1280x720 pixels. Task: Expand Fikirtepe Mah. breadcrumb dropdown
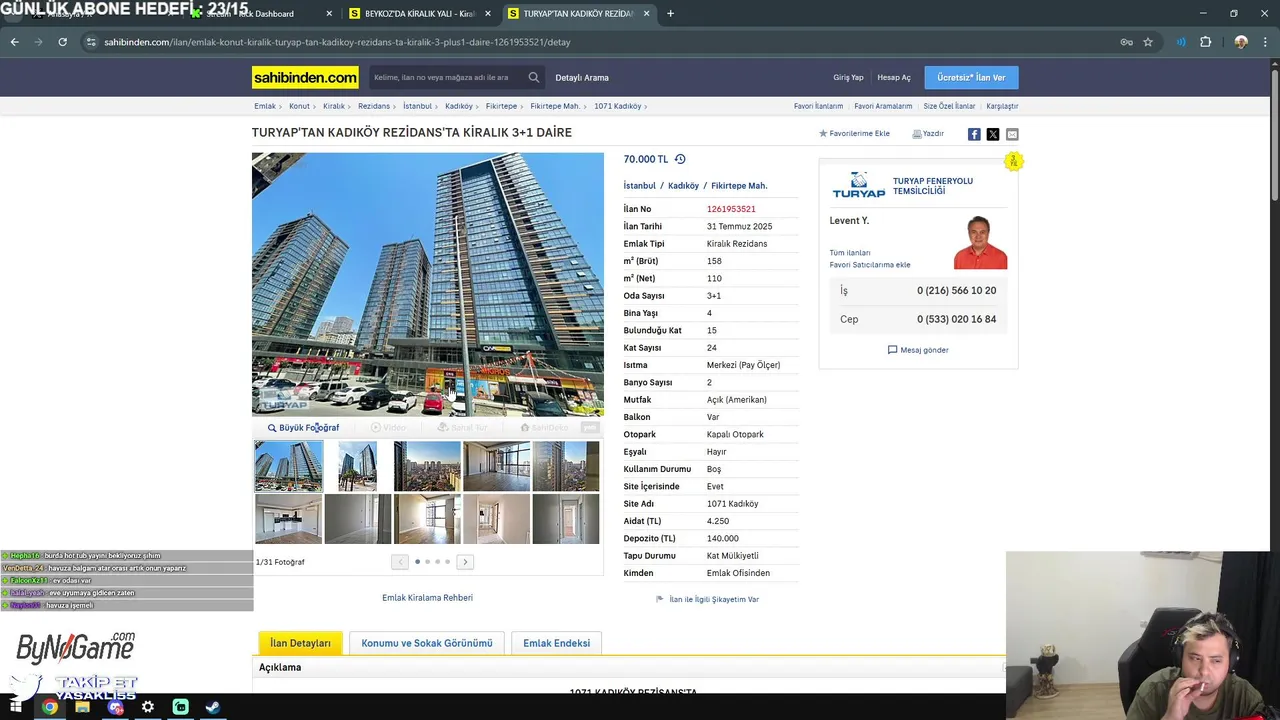(x=585, y=106)
